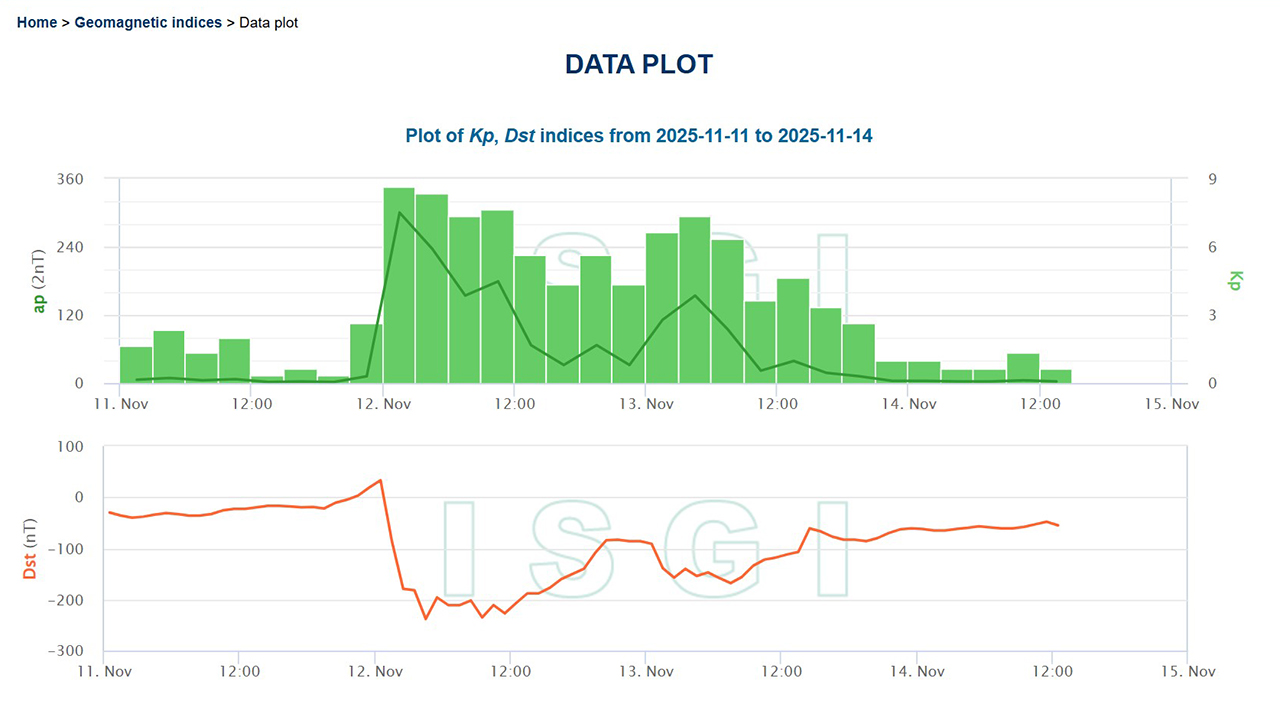The height and width of the screenshot is (704, 1280).
Task: Click the peak of the dark ap line
Action: (399, 212)
